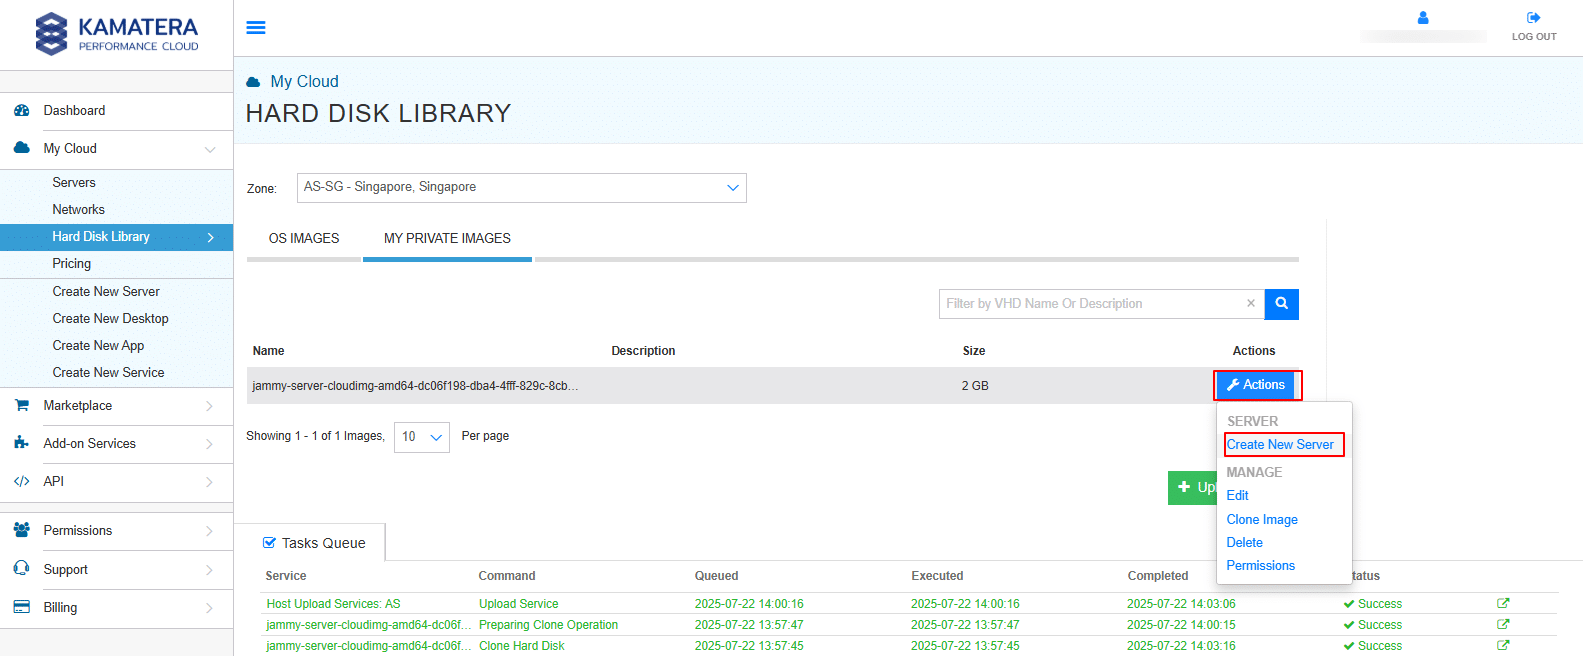The width and height of the screenshot is (1583, 656).
Task: Open Create New Desktop sidebar link
Action: [x=110, y=319]
